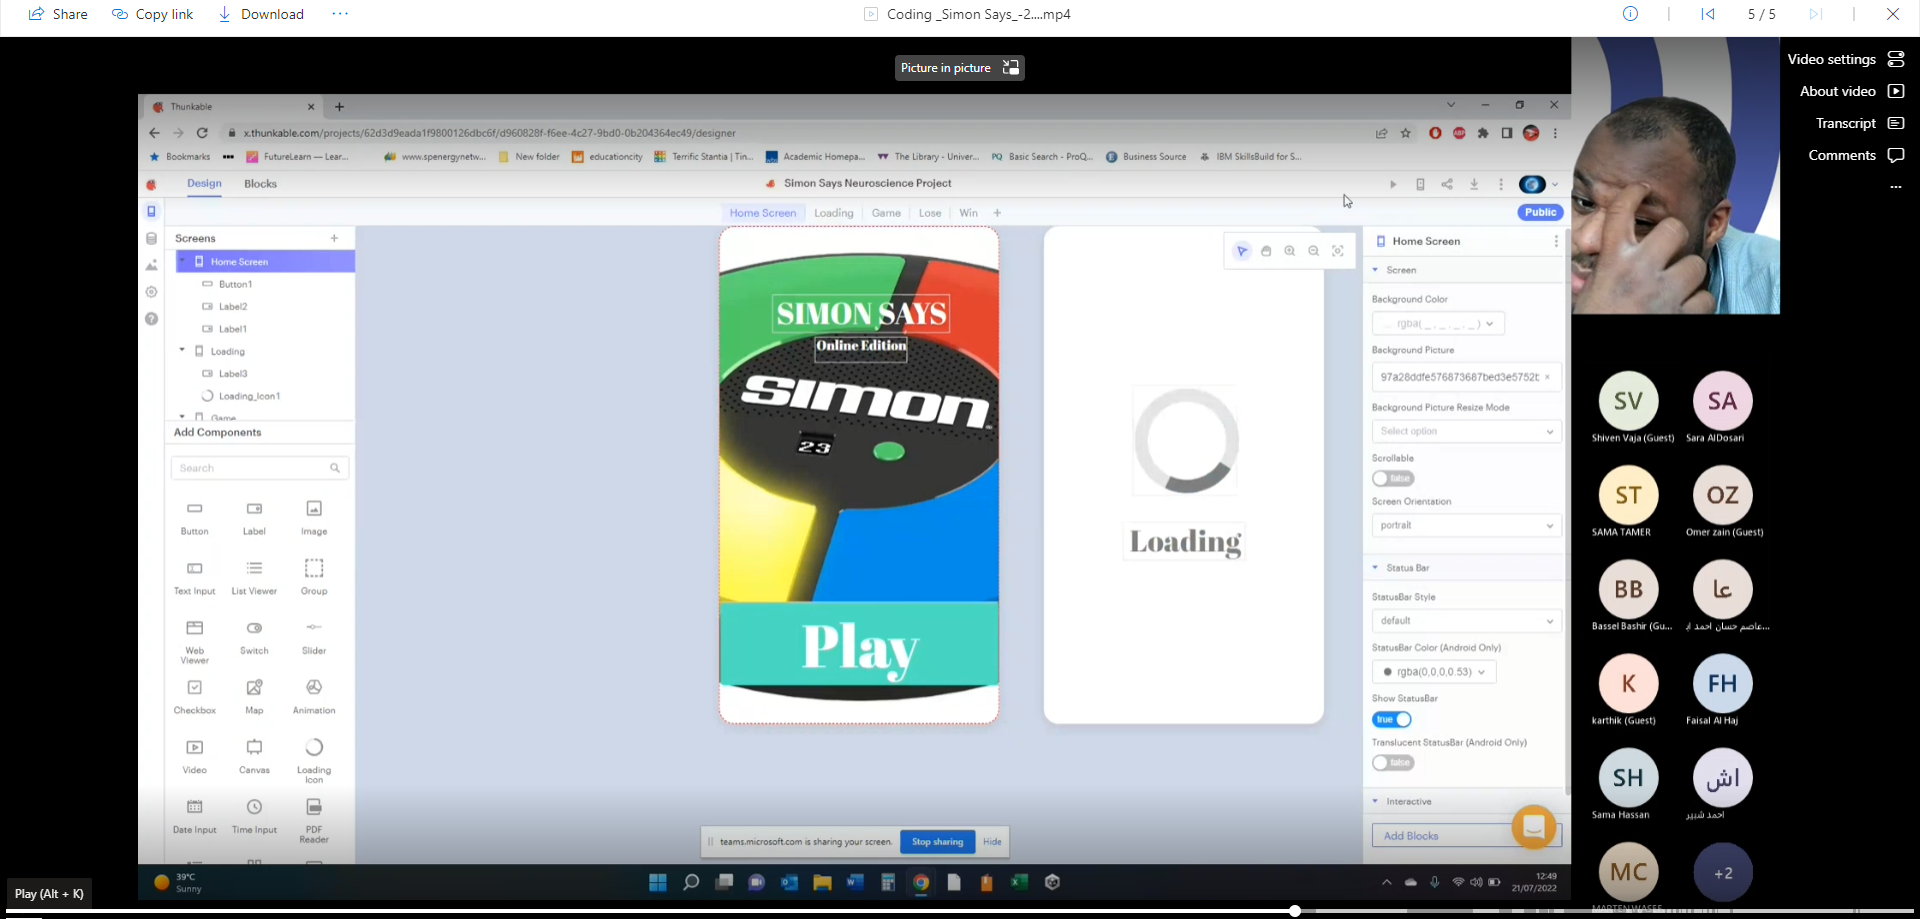Pick the List Viewer component
The image size is (1920, 919).
[x=254, y=576]
